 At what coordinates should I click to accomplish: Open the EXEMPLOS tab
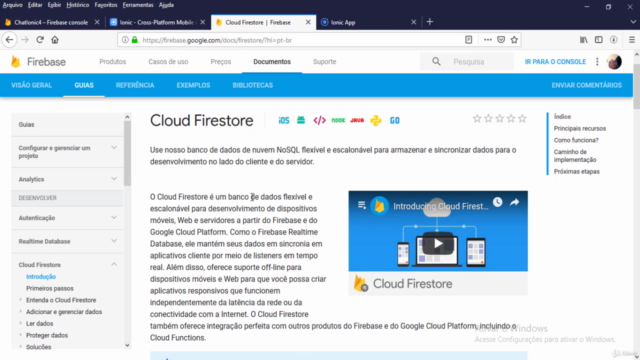[193, 85]
